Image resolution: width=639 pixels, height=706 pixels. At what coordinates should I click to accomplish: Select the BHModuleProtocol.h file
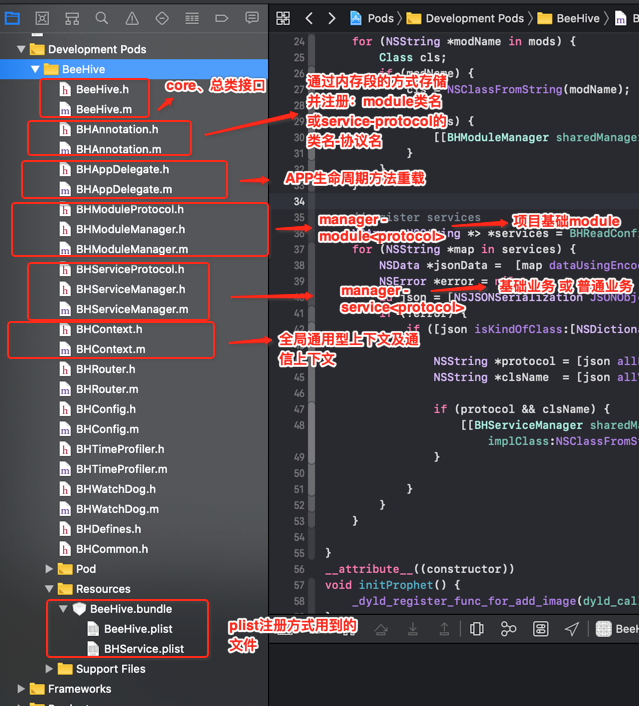(x=122, y=209)
